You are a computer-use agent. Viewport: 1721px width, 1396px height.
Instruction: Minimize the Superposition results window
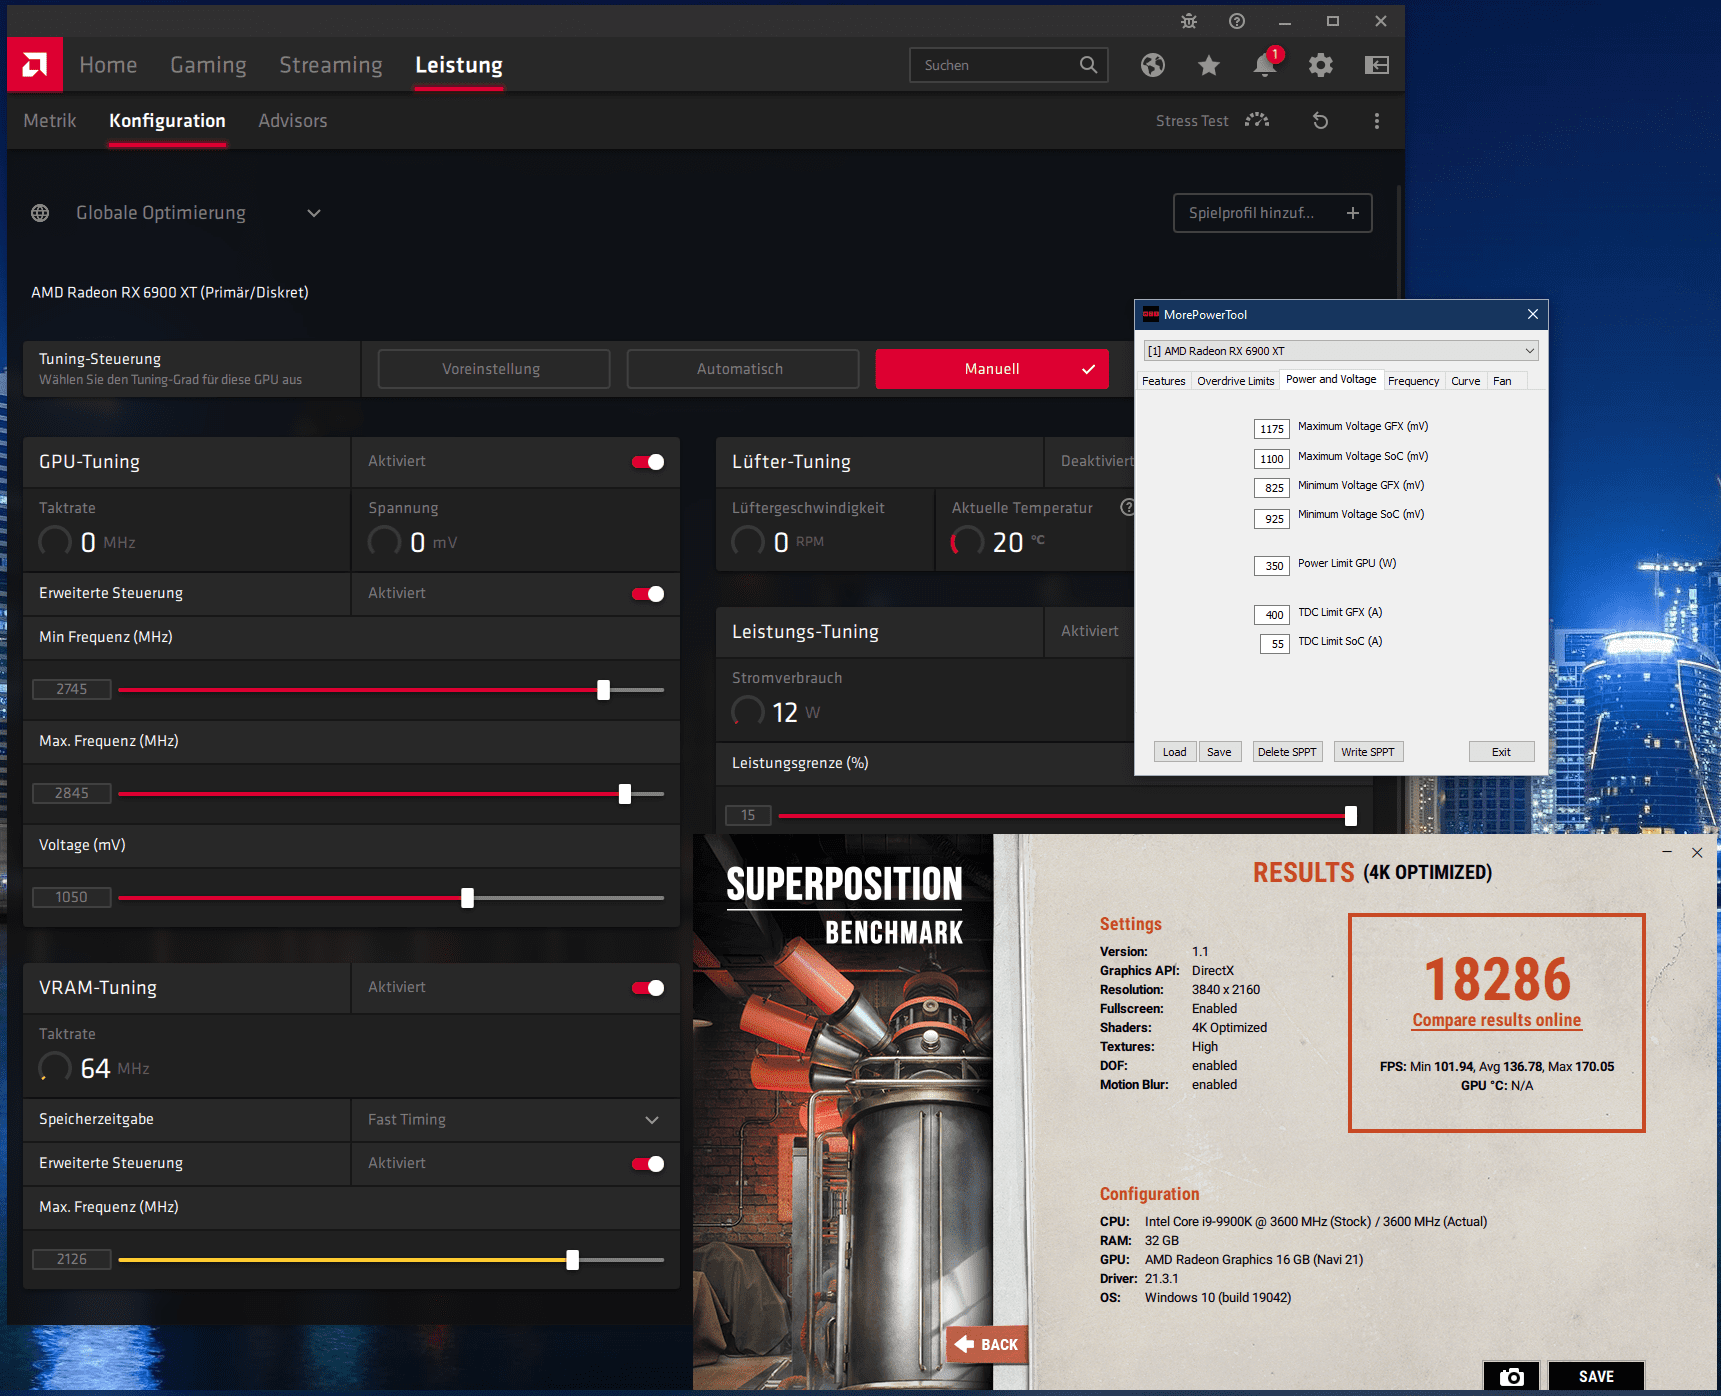pos(1667,853)
